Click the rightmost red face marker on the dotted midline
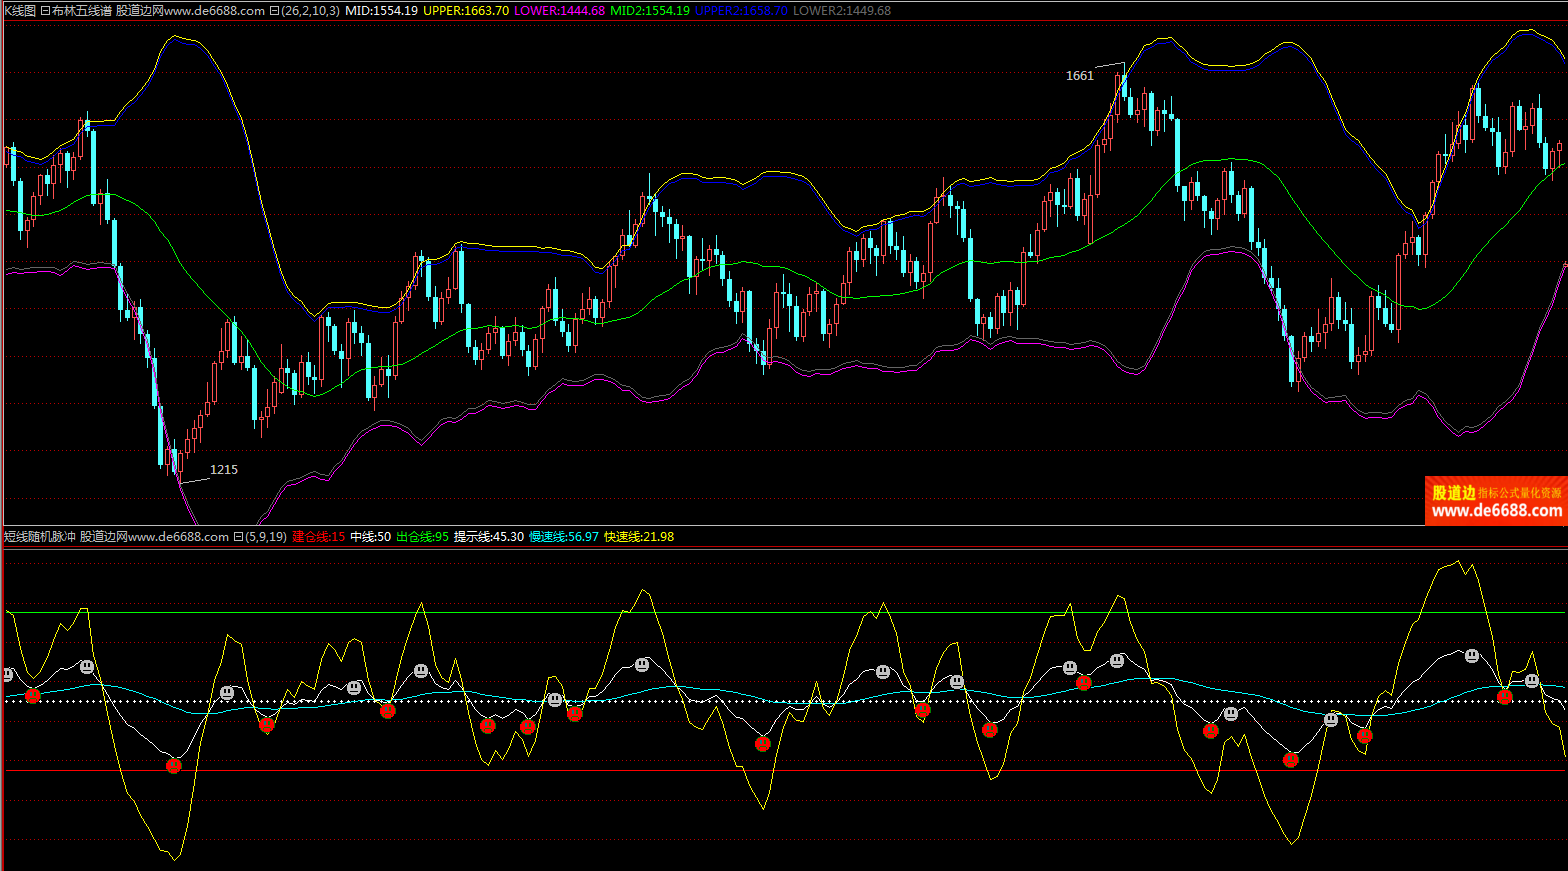Screen dimensions: 1568x871 pyautogui.click(x=1504, y=697)
